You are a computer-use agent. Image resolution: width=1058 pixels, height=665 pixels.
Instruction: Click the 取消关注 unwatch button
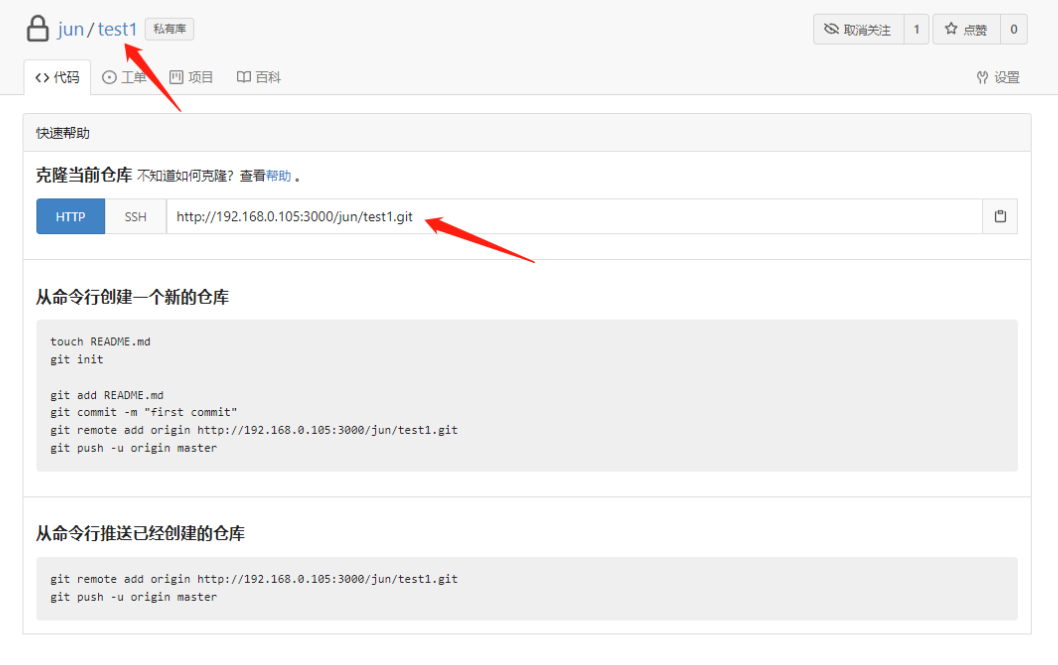click(x=858, y=30)
